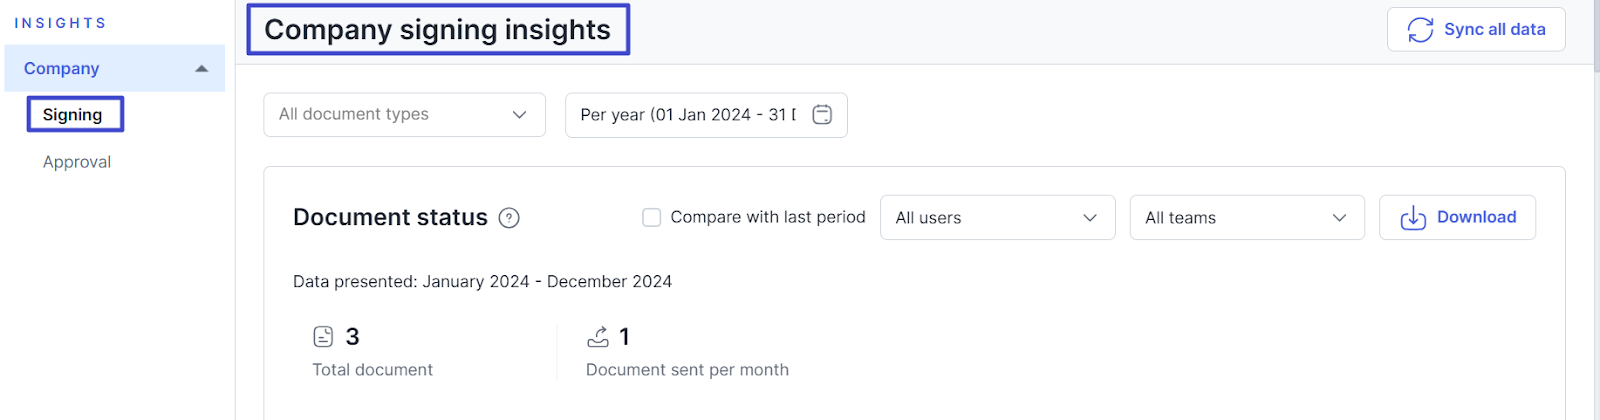Select Approval in the Insights sidebar
Screen dimensions: 1600x420
click(x=77, y=162)
